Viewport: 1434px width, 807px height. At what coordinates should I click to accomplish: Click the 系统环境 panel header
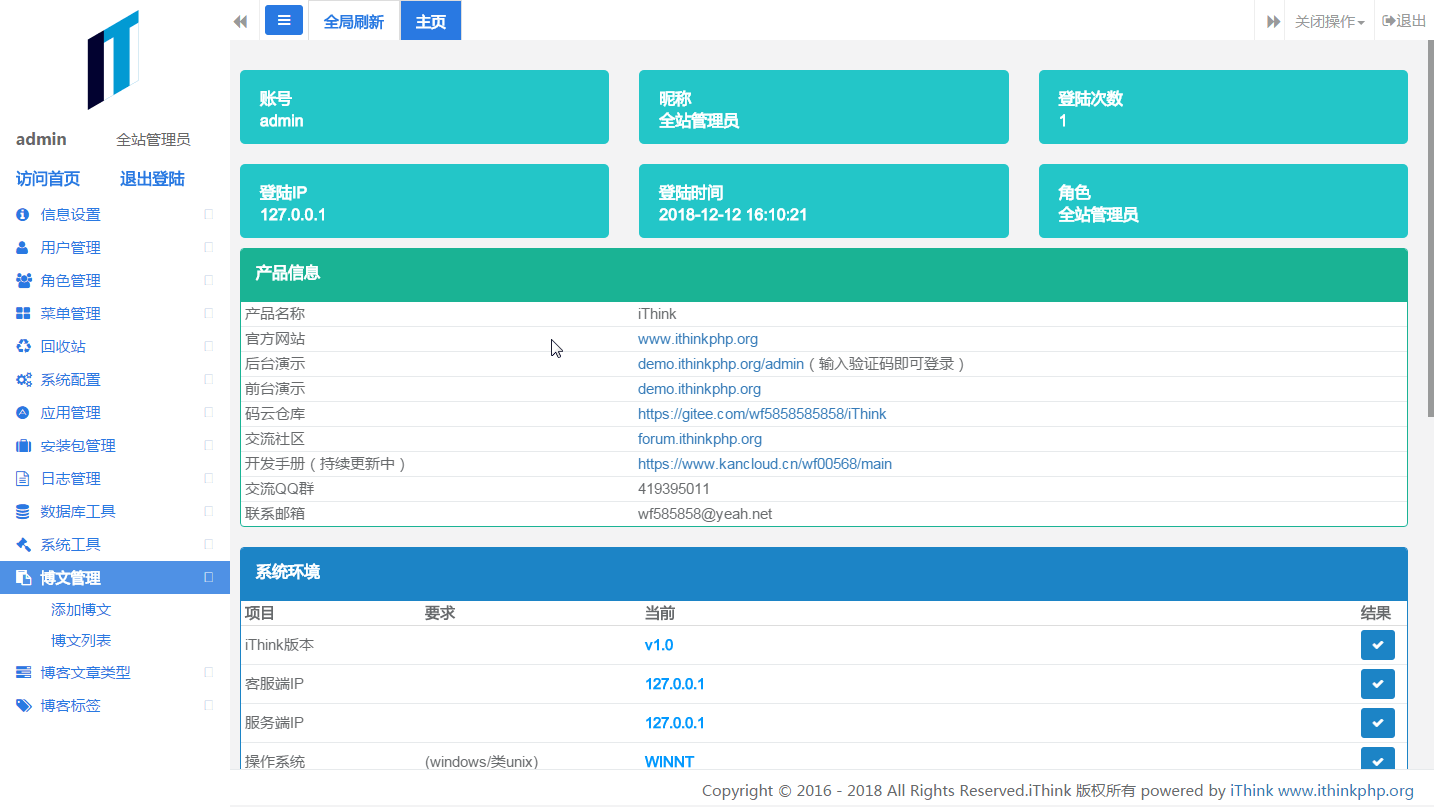coord(824,573)
